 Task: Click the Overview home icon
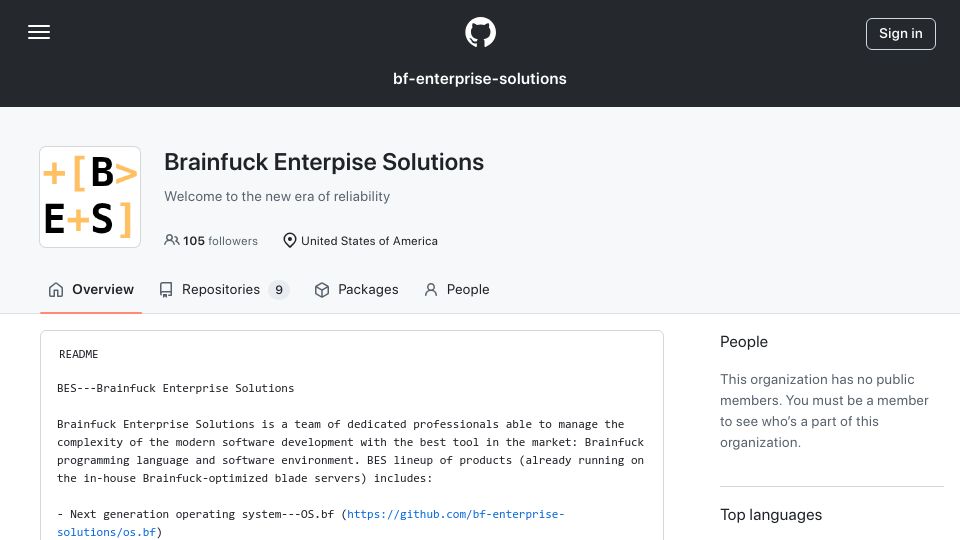click(x=56, y=290)
